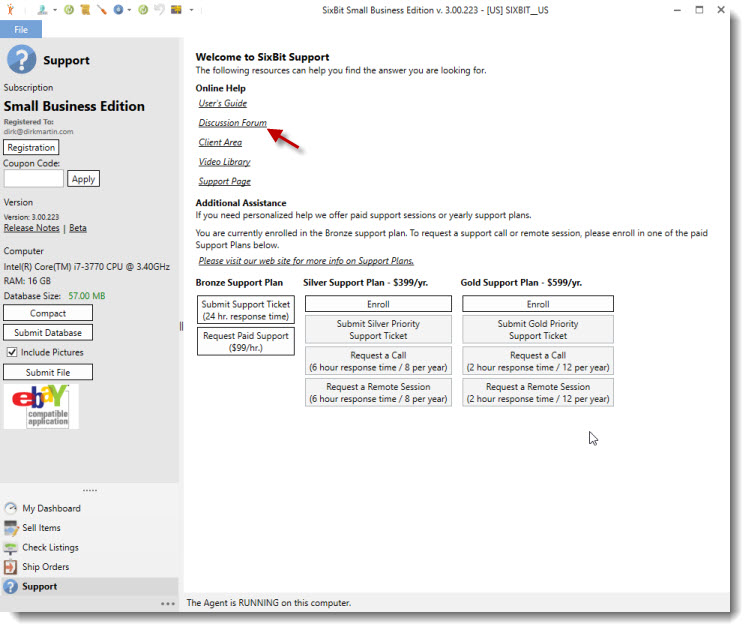Switch to Ship Orders mode
The image size is (751, 633).
[46, 567]
